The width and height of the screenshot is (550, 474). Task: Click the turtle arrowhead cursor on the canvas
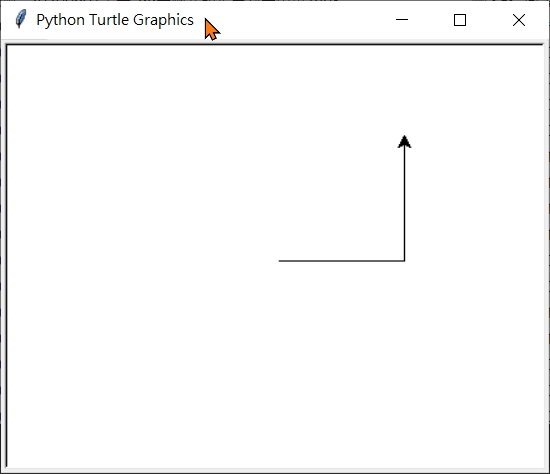point(404,142)
